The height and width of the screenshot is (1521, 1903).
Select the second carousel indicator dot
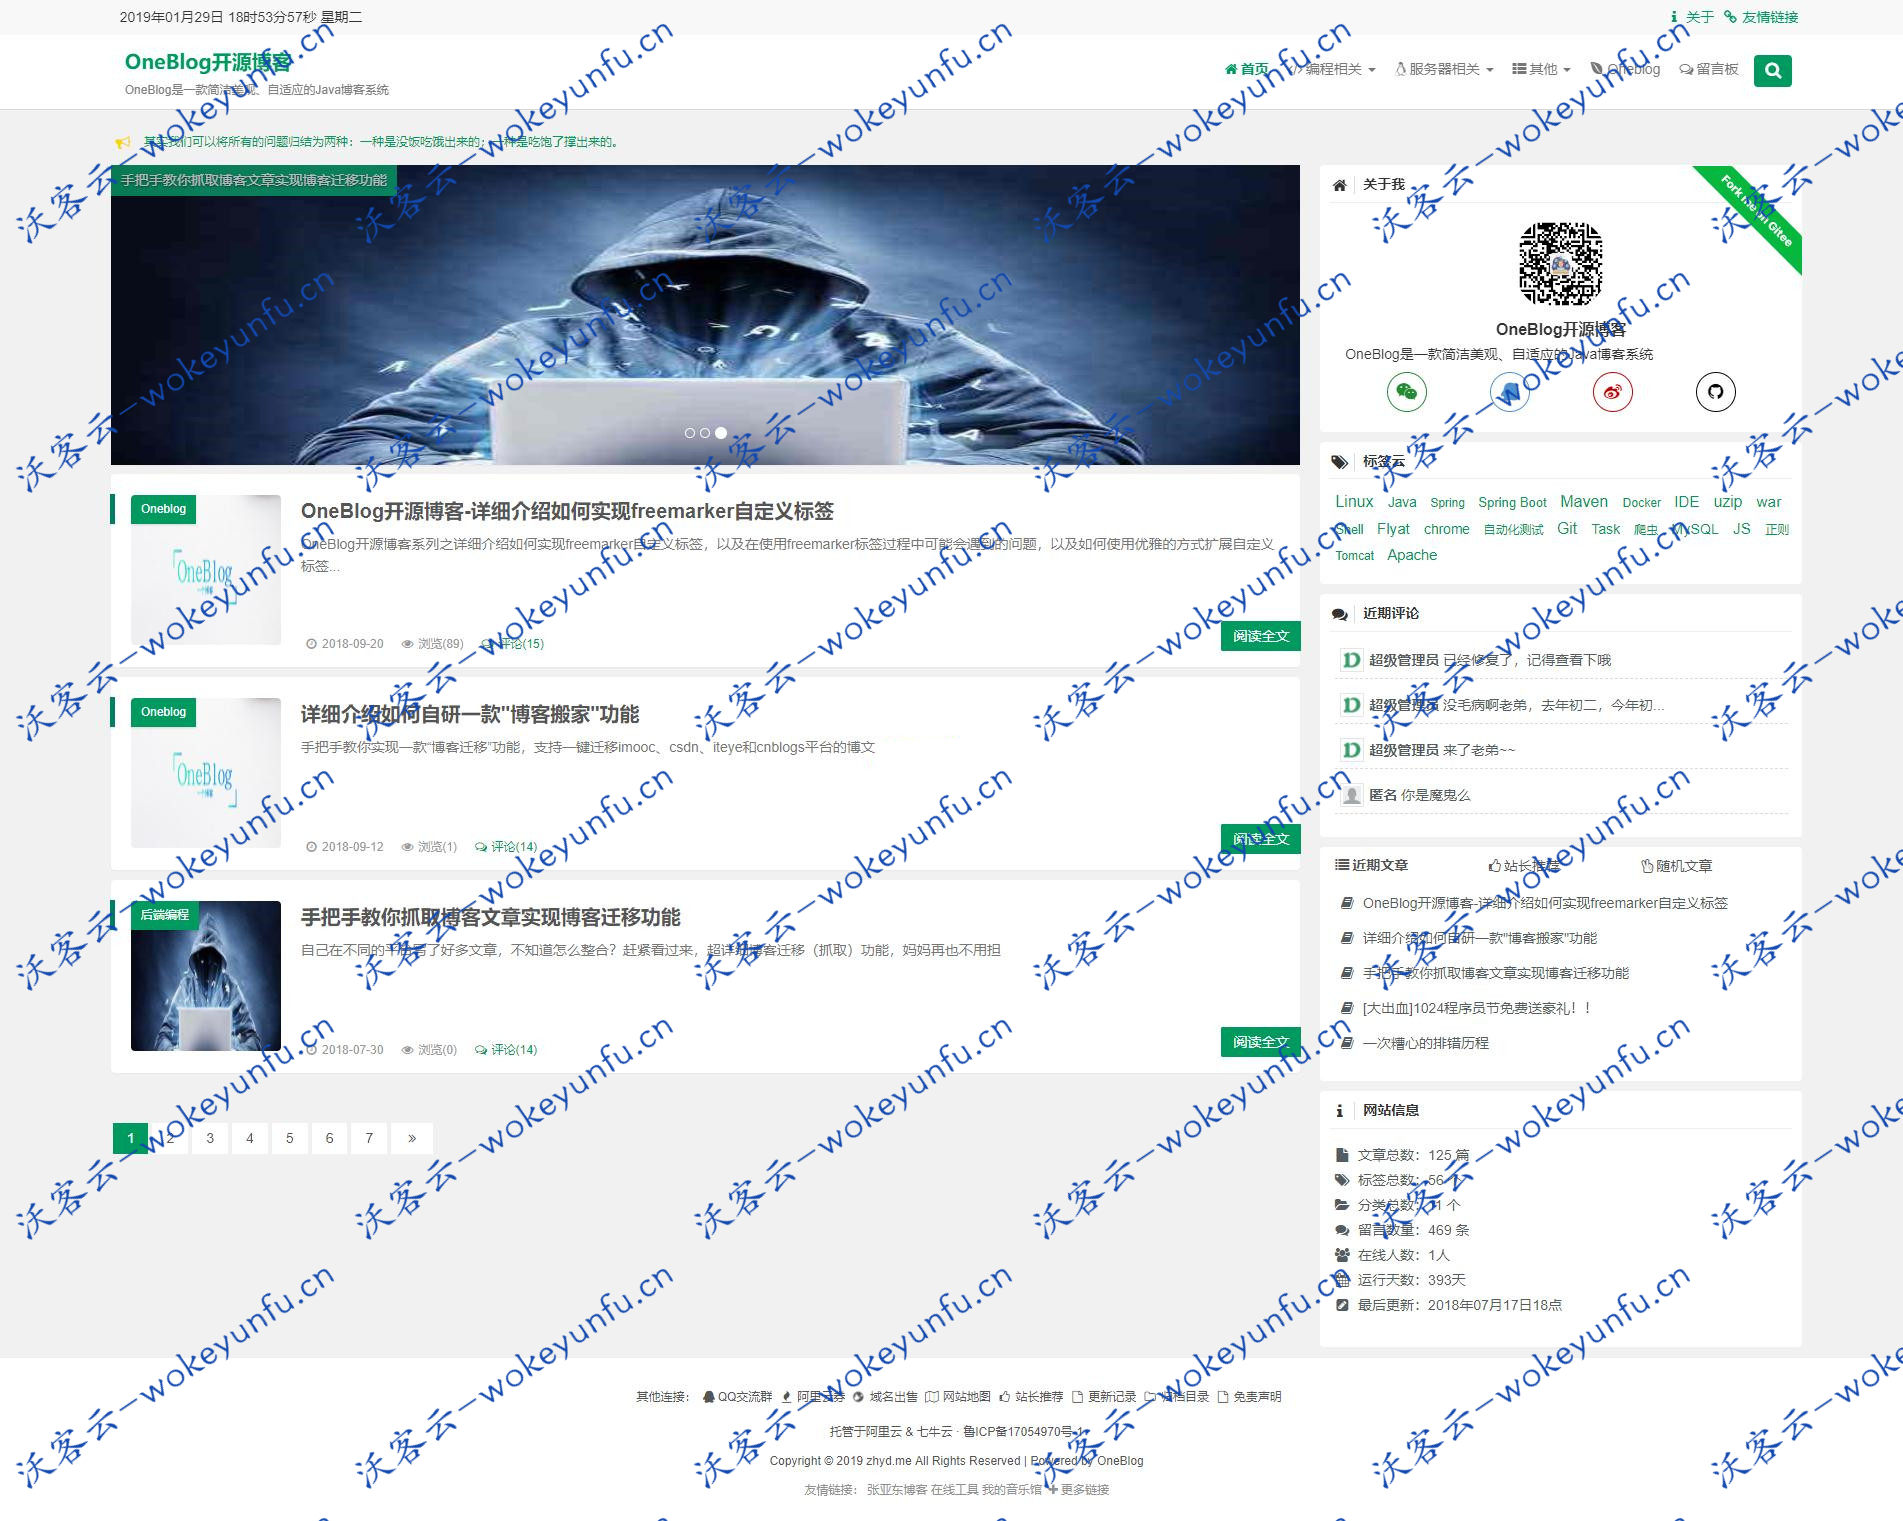point(705,433)
